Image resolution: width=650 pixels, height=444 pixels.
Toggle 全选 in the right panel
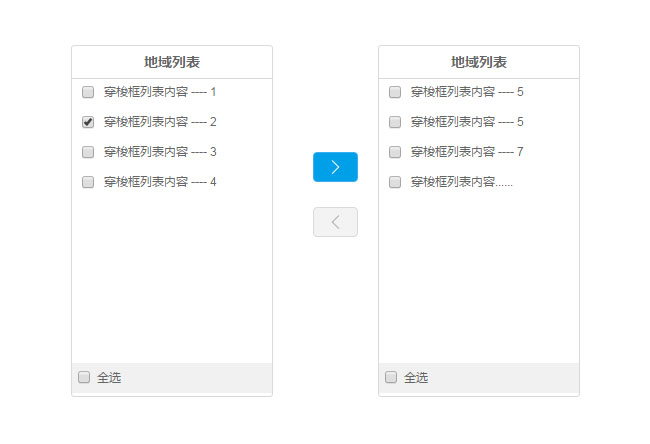pyautogui.click(x=391, y=377)
